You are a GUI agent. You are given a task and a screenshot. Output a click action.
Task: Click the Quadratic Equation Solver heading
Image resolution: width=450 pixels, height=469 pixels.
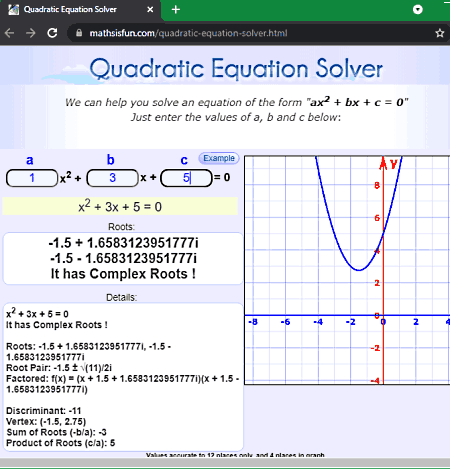pos(236,69)
